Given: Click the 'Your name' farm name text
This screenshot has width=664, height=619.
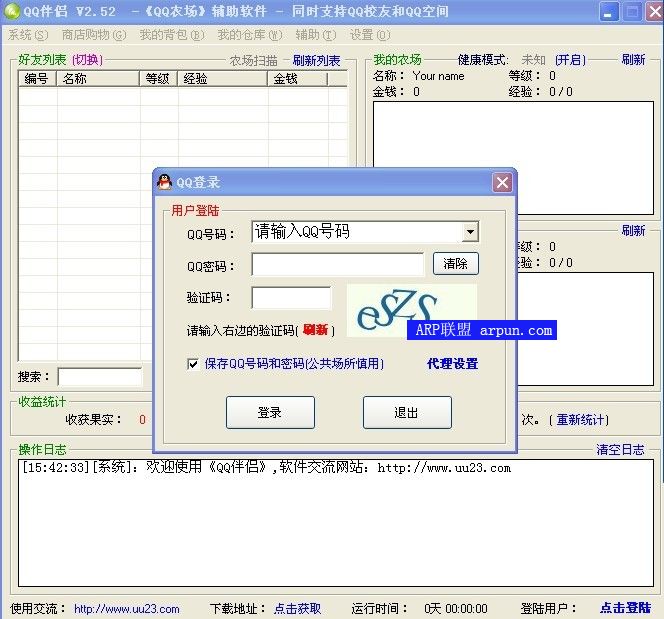Looking at the screenshot, I should [438, 76].
